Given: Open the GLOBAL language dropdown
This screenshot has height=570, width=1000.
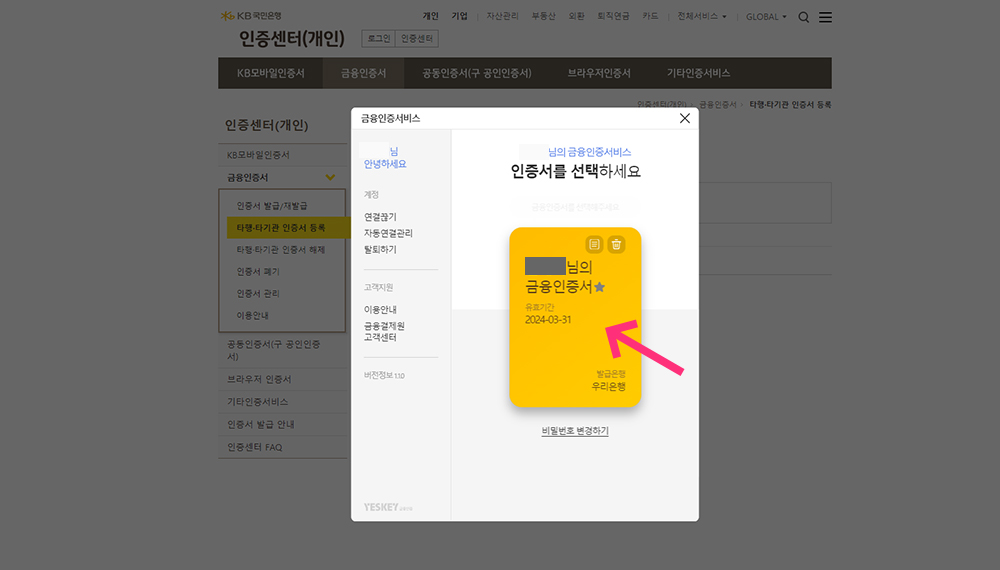Looking at the screenshot, I should pyautogui.click(x=766, y=17).
